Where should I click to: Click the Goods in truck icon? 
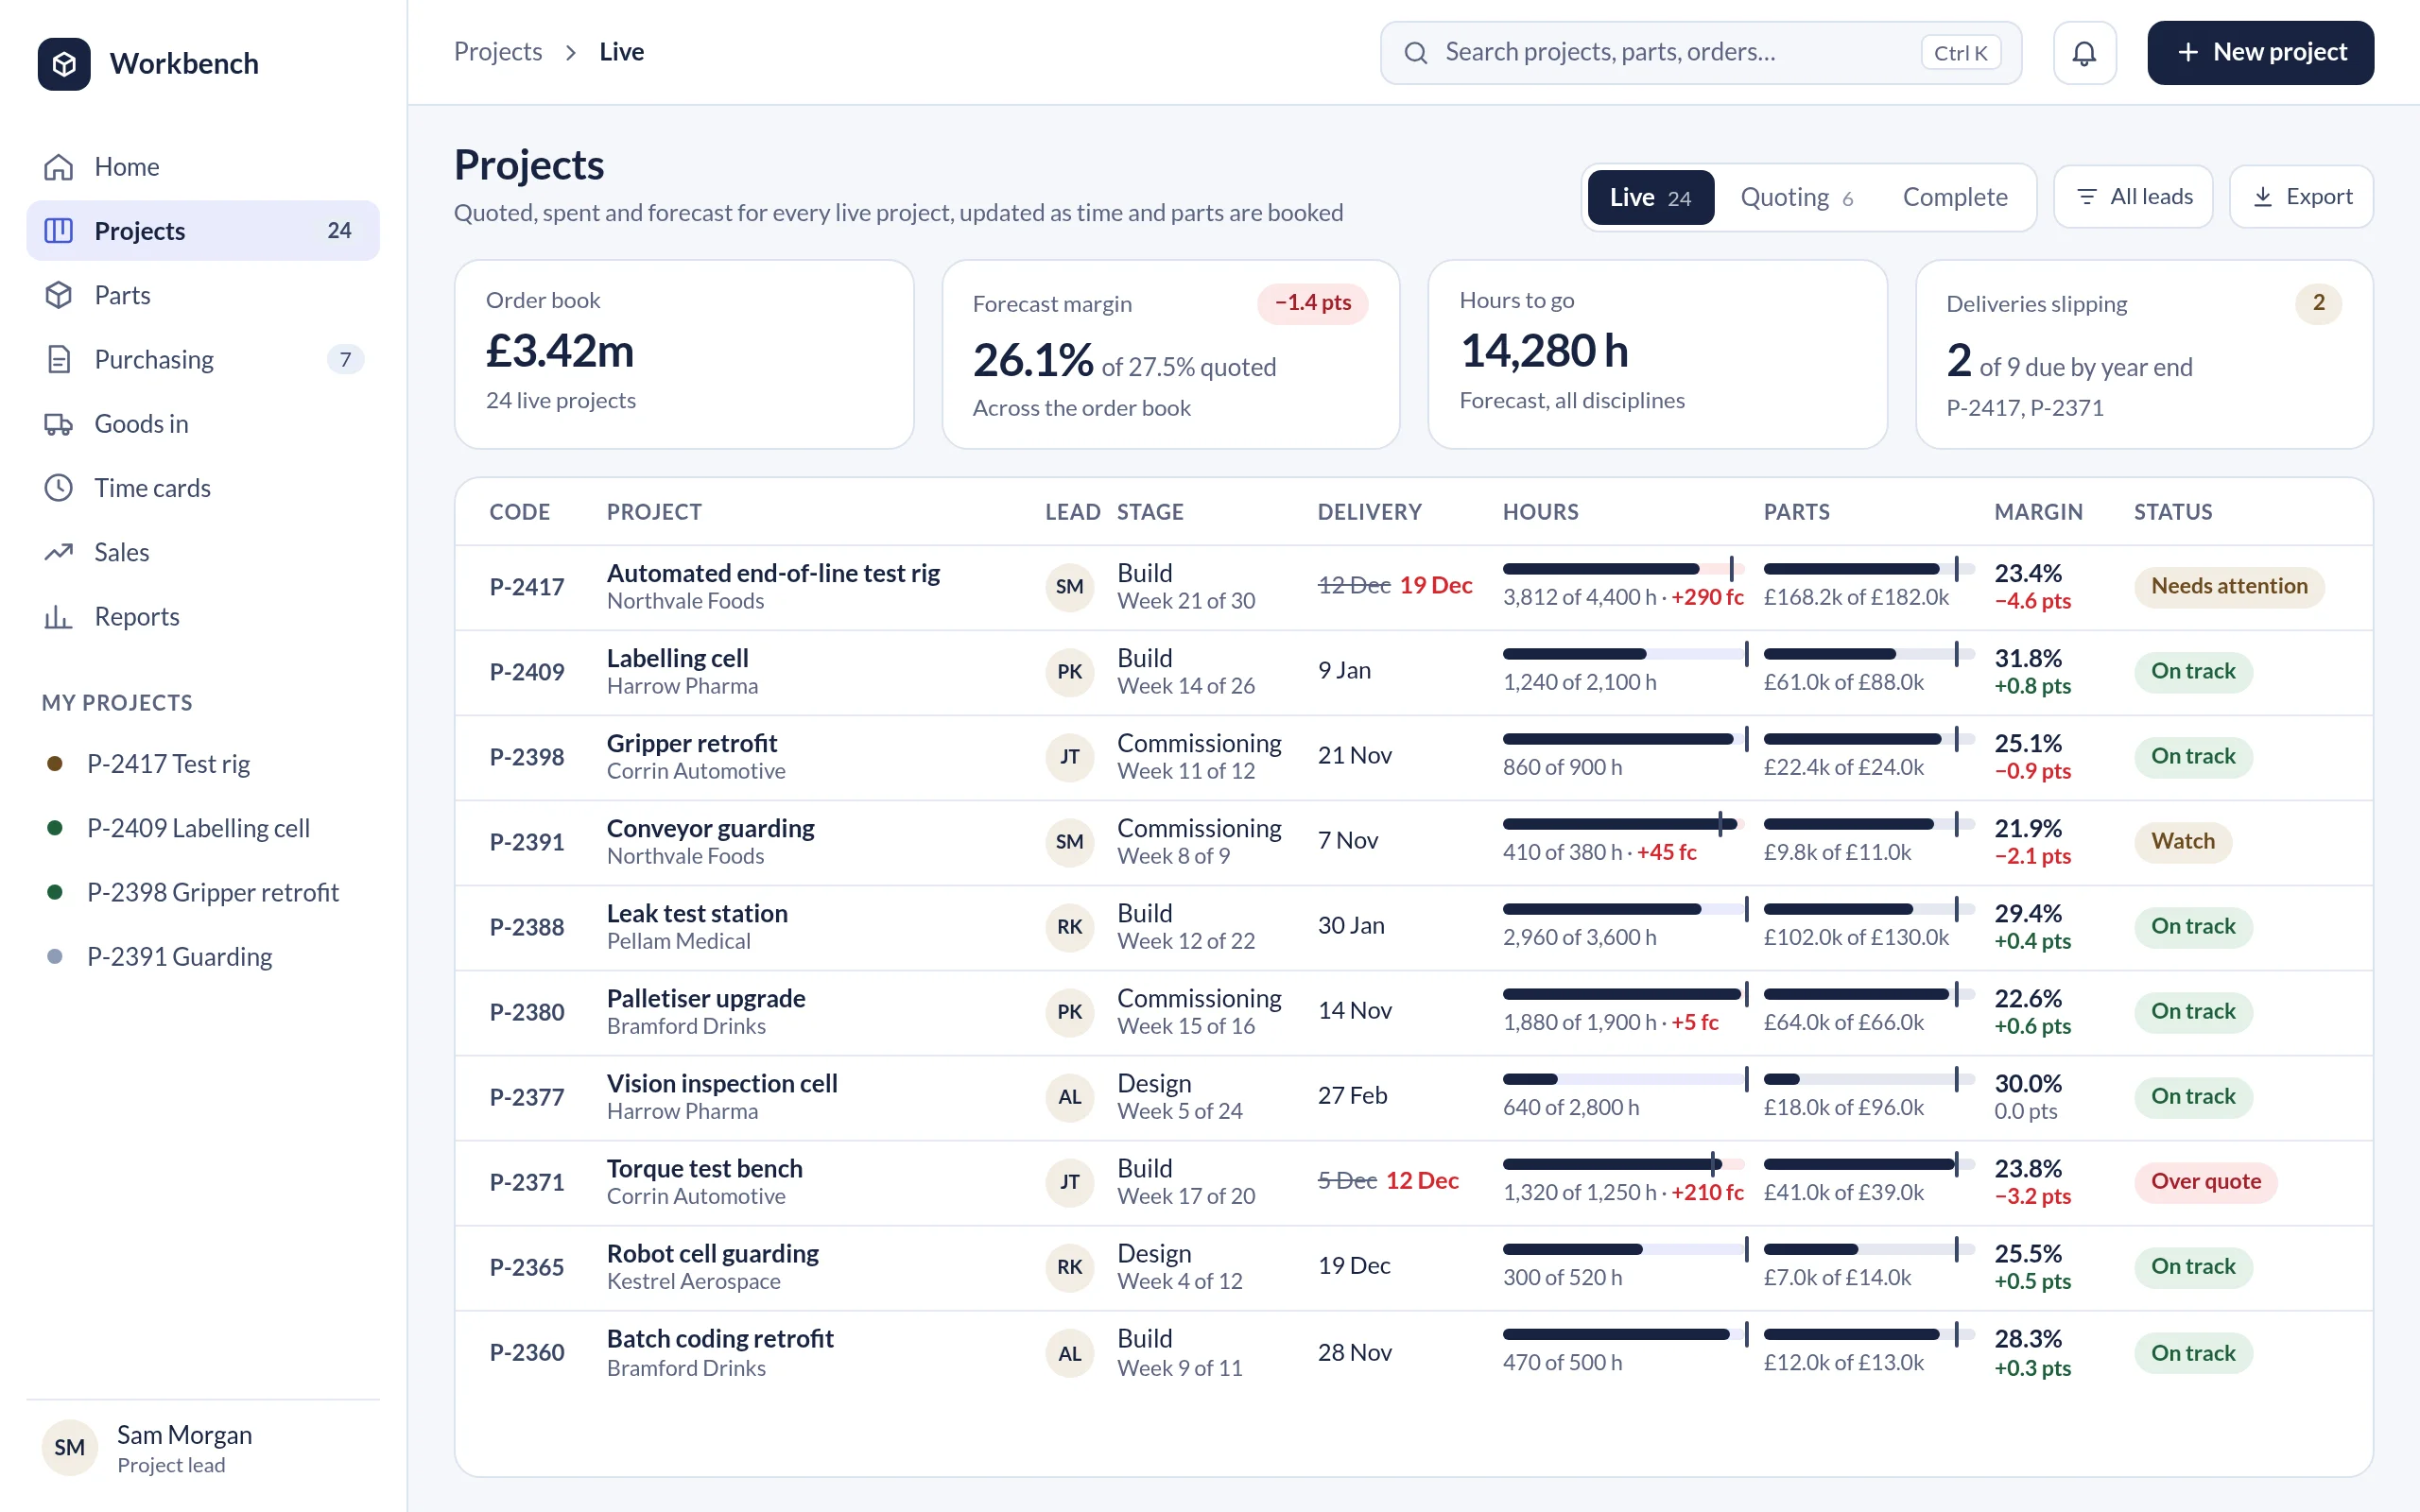59,424
